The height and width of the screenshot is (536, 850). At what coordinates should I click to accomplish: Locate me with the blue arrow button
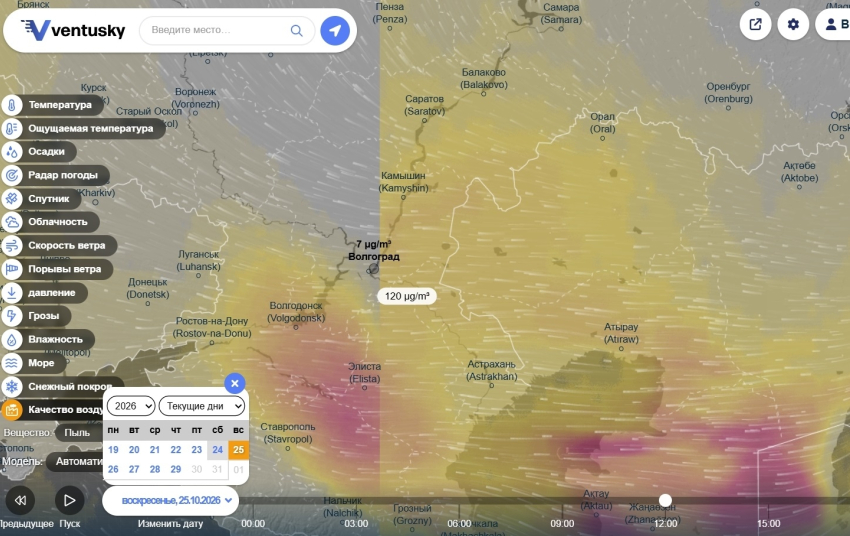click(x=335, y=30)
